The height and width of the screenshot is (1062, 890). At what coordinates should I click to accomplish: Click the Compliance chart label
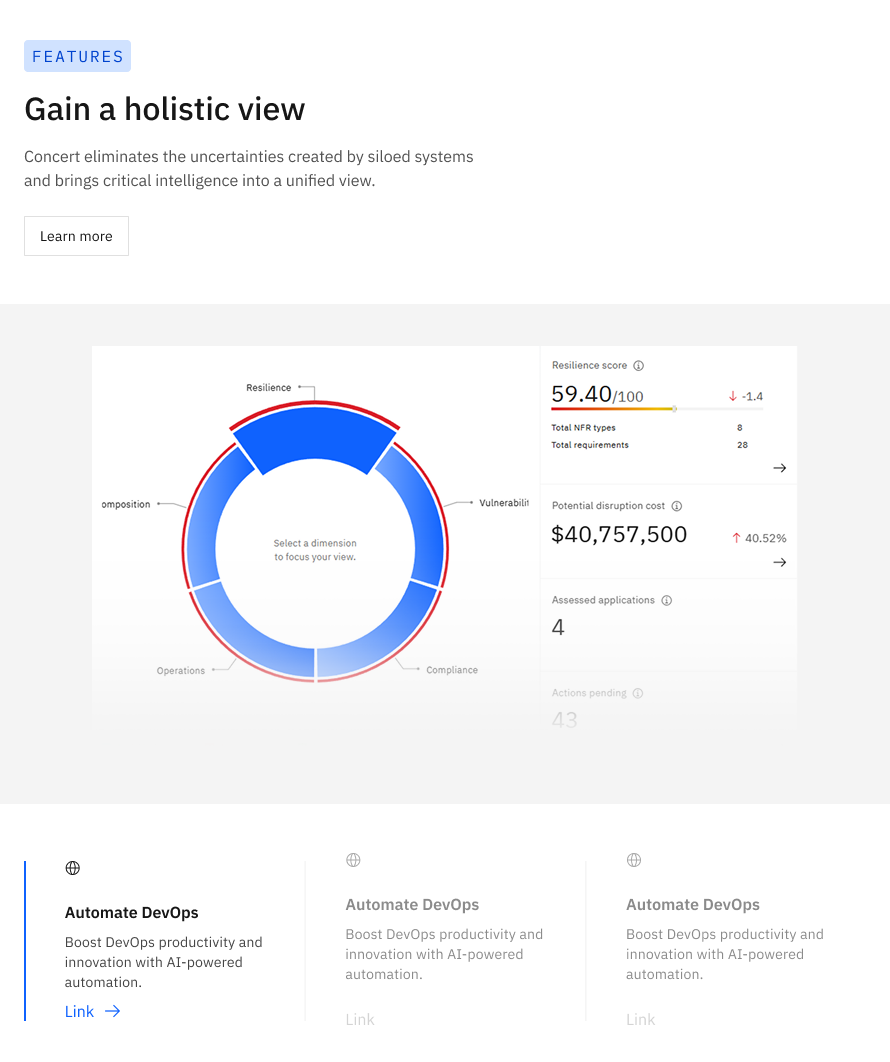click(452, 670)
